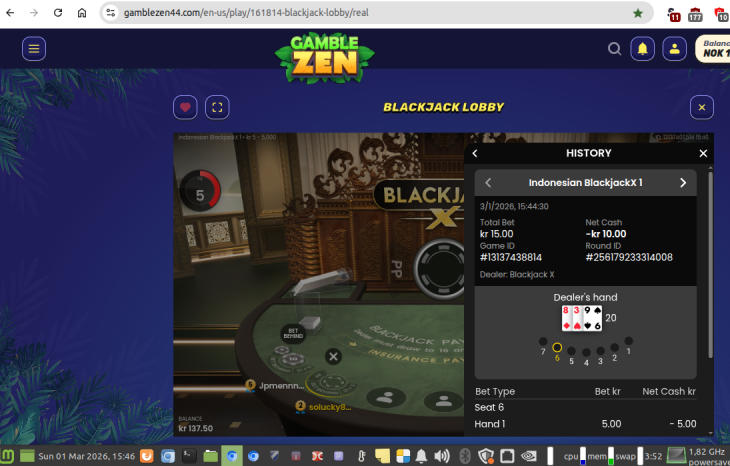The image size is (730, 466).
Task: Select seat 1 dot in seat diagram
Action: [629, 342]
